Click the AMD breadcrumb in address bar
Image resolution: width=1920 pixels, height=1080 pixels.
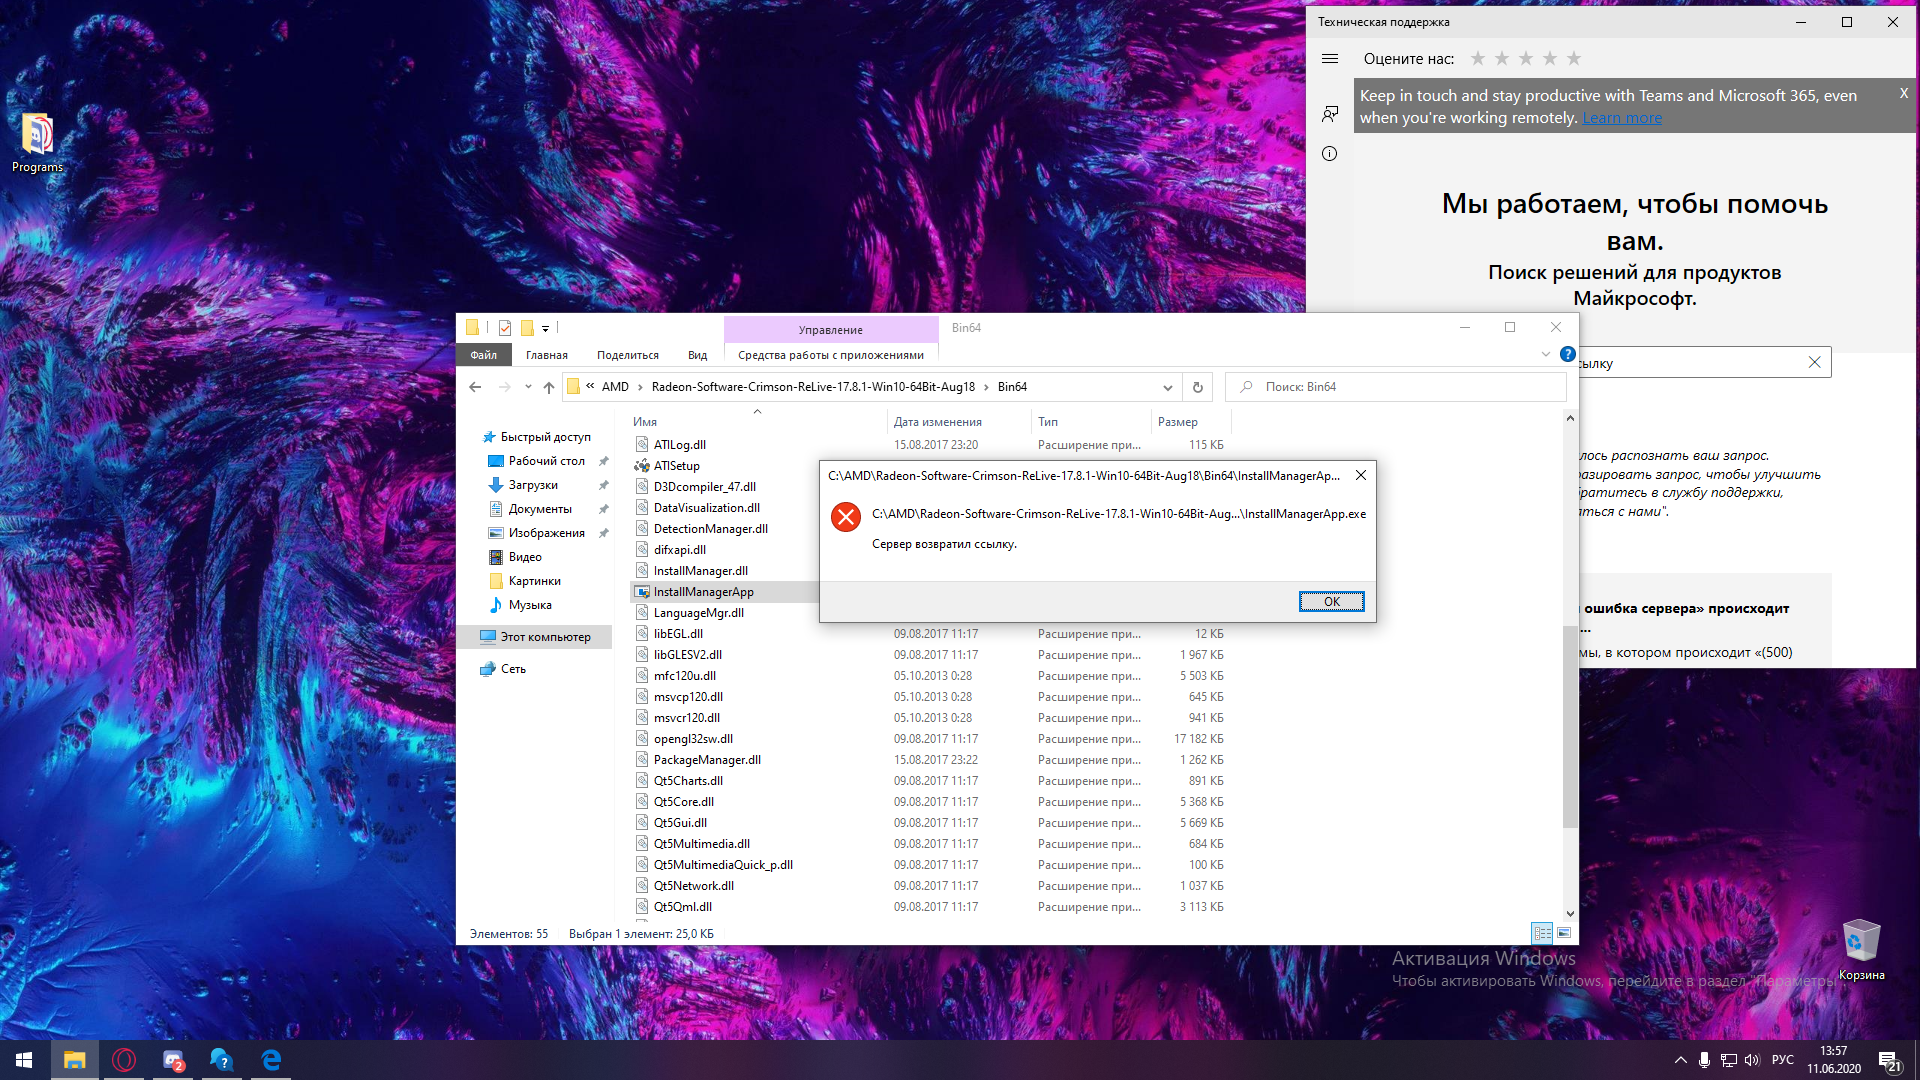pos(615,387)
